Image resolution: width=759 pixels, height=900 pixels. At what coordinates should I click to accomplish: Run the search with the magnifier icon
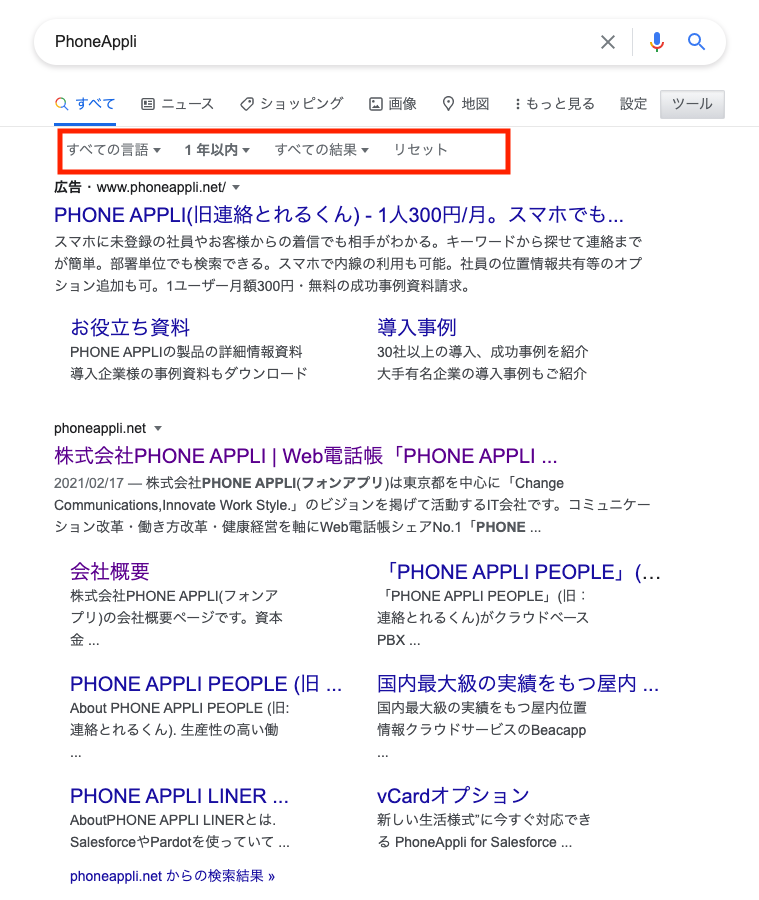(696, 41)
